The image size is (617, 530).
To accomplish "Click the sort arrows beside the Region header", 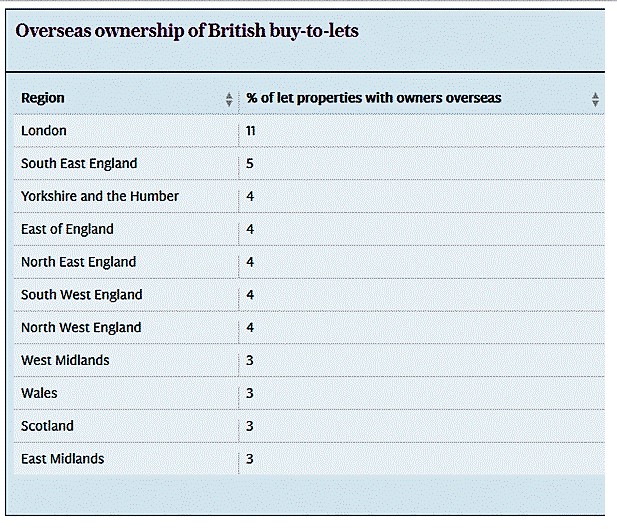I will [229, 99].
